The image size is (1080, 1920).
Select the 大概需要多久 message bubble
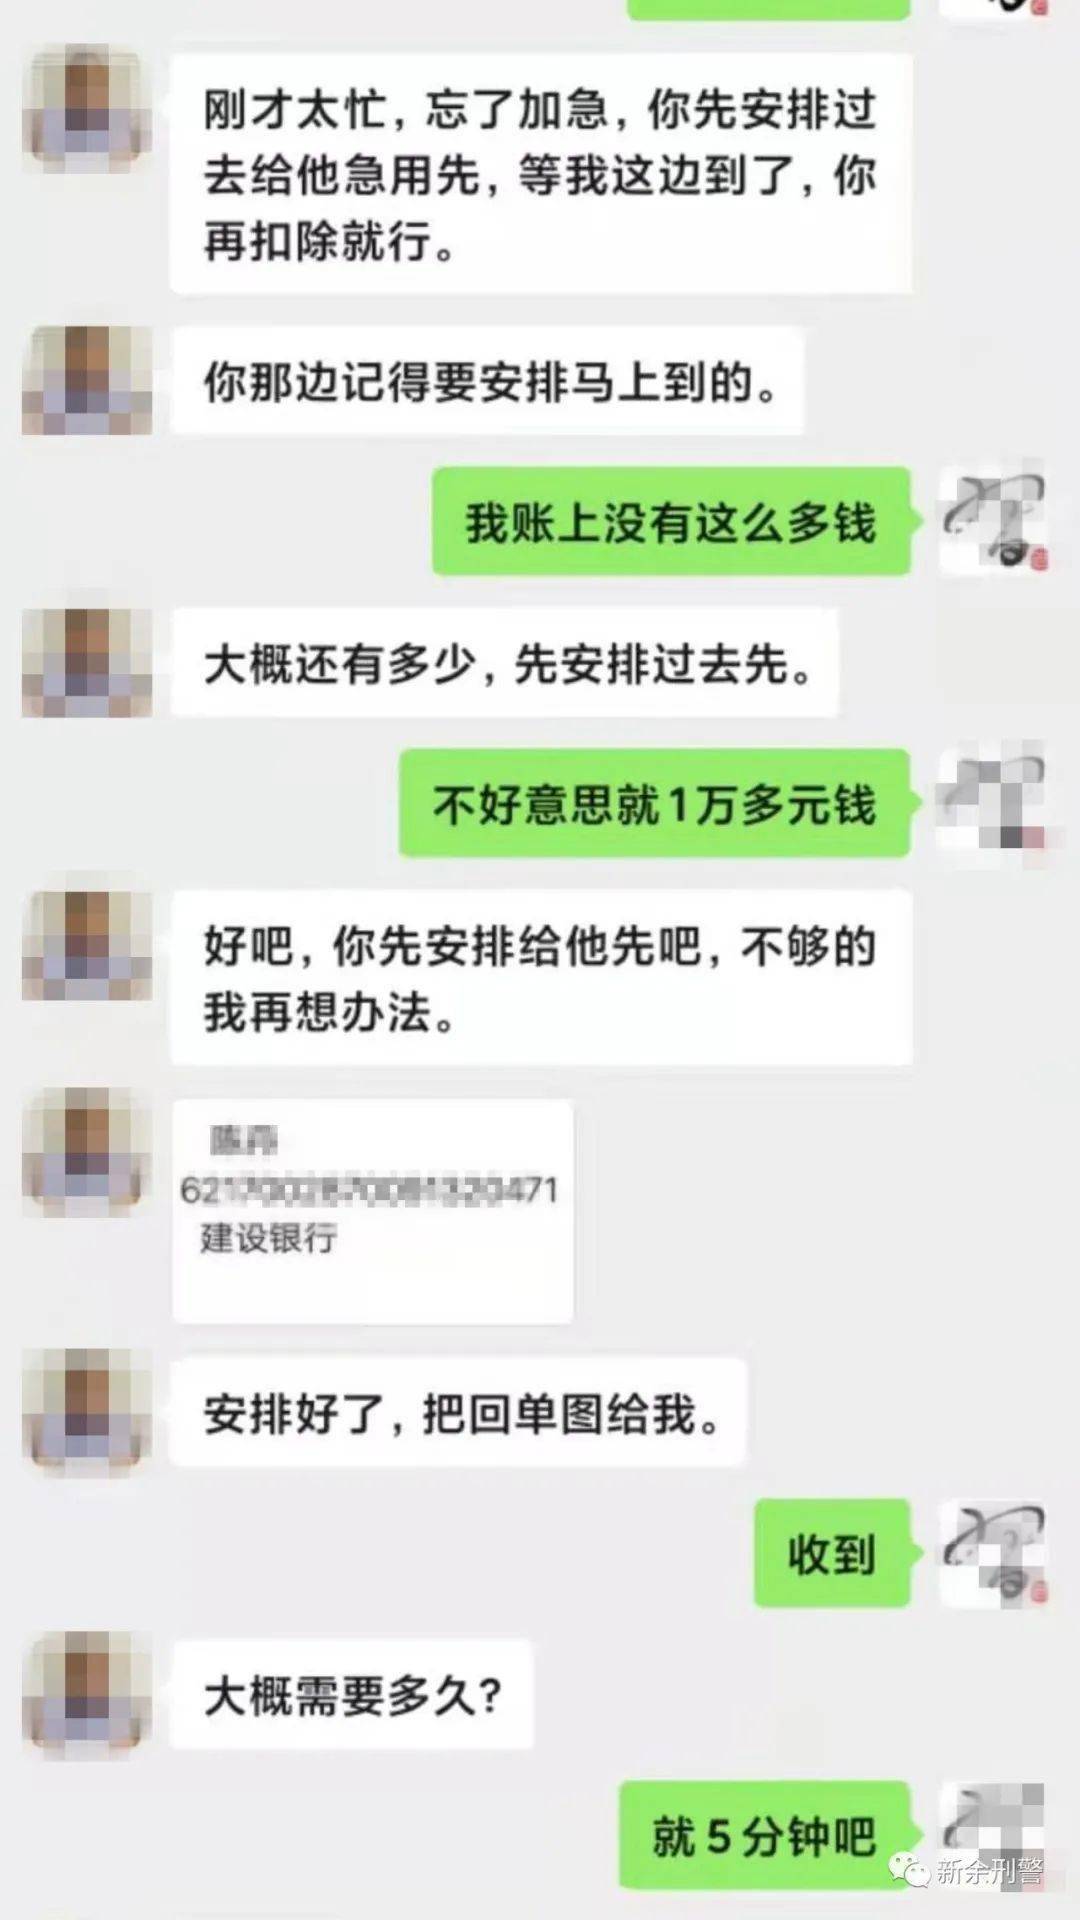(352, 1695)
